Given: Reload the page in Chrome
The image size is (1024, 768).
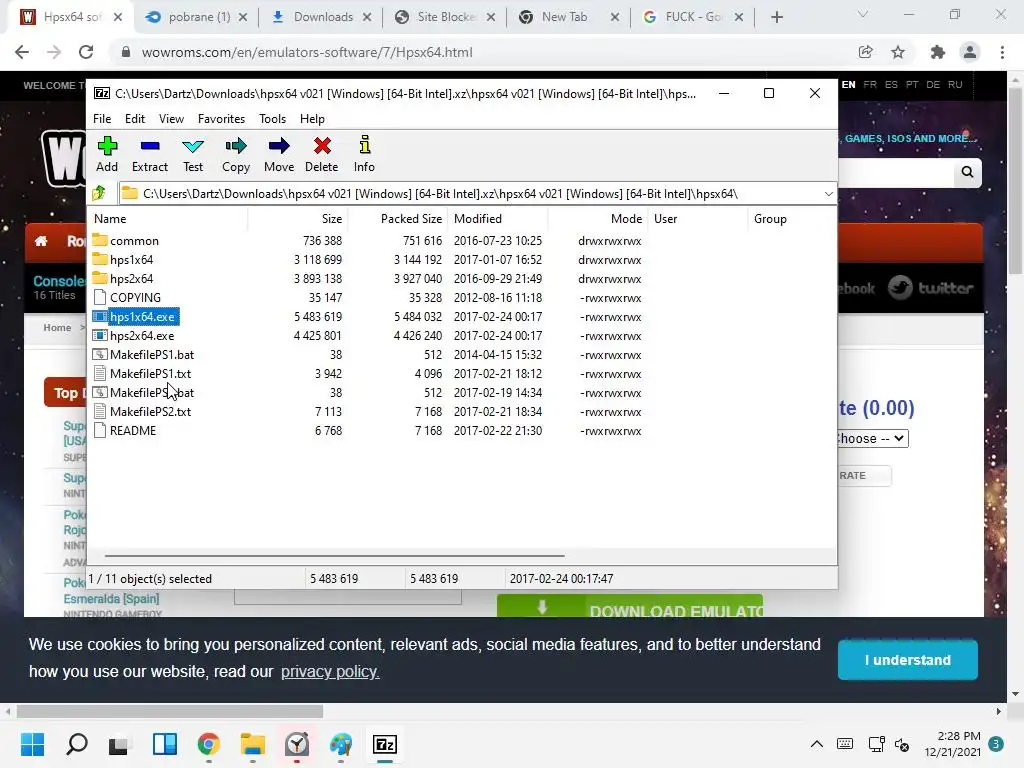Looking at the screenshot, I should tap(86, 52).
